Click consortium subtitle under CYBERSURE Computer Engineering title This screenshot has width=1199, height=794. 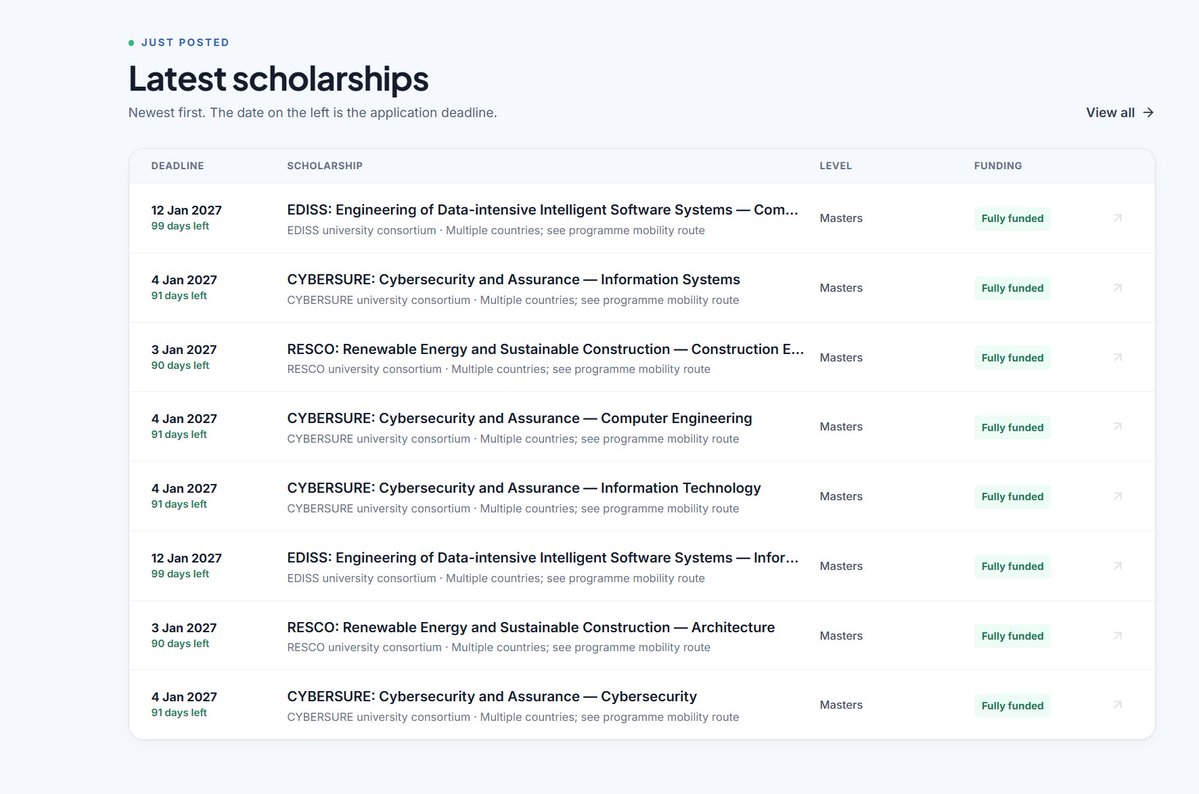tap(513, 439)
